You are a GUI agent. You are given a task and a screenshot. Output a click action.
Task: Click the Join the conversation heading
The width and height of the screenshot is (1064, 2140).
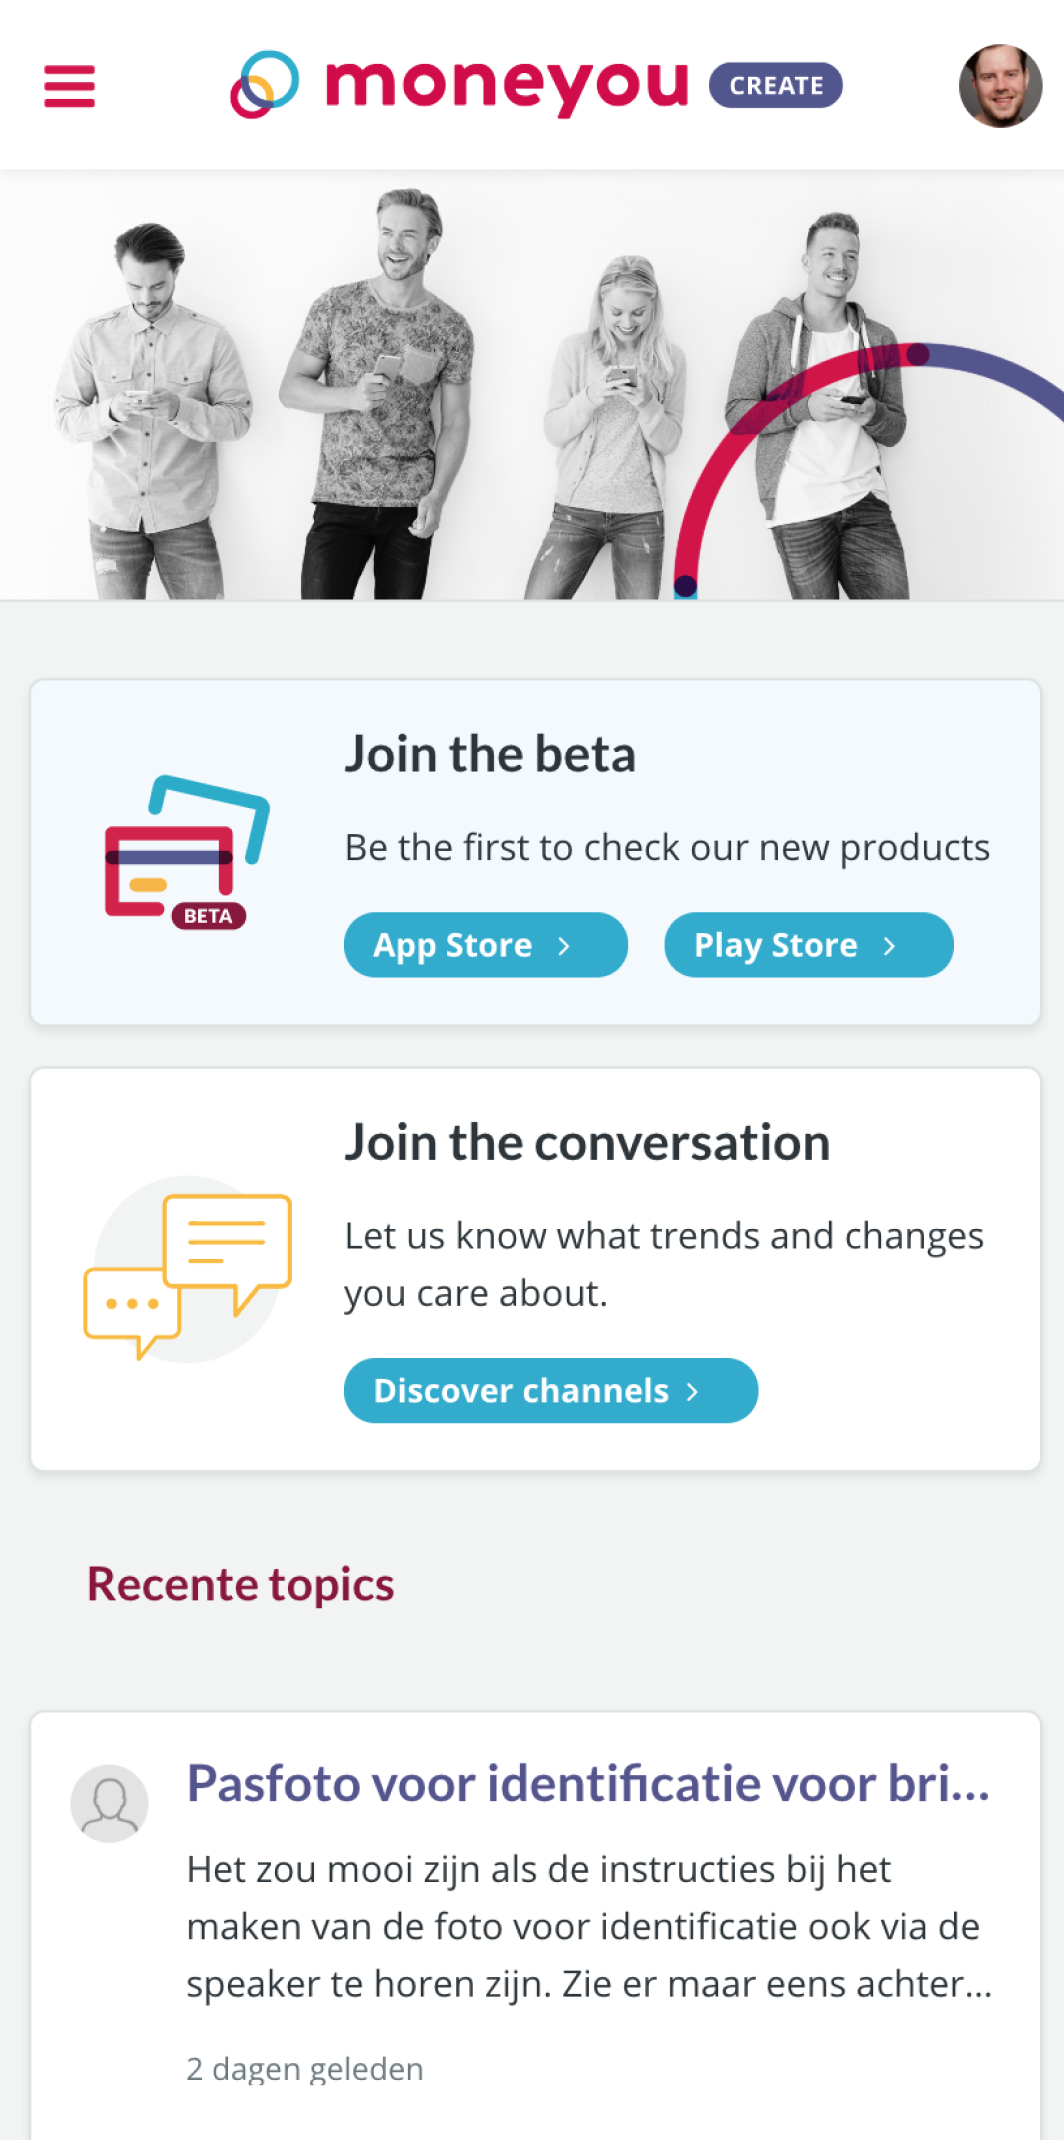pyautogui.click(x=587, y=1142)
